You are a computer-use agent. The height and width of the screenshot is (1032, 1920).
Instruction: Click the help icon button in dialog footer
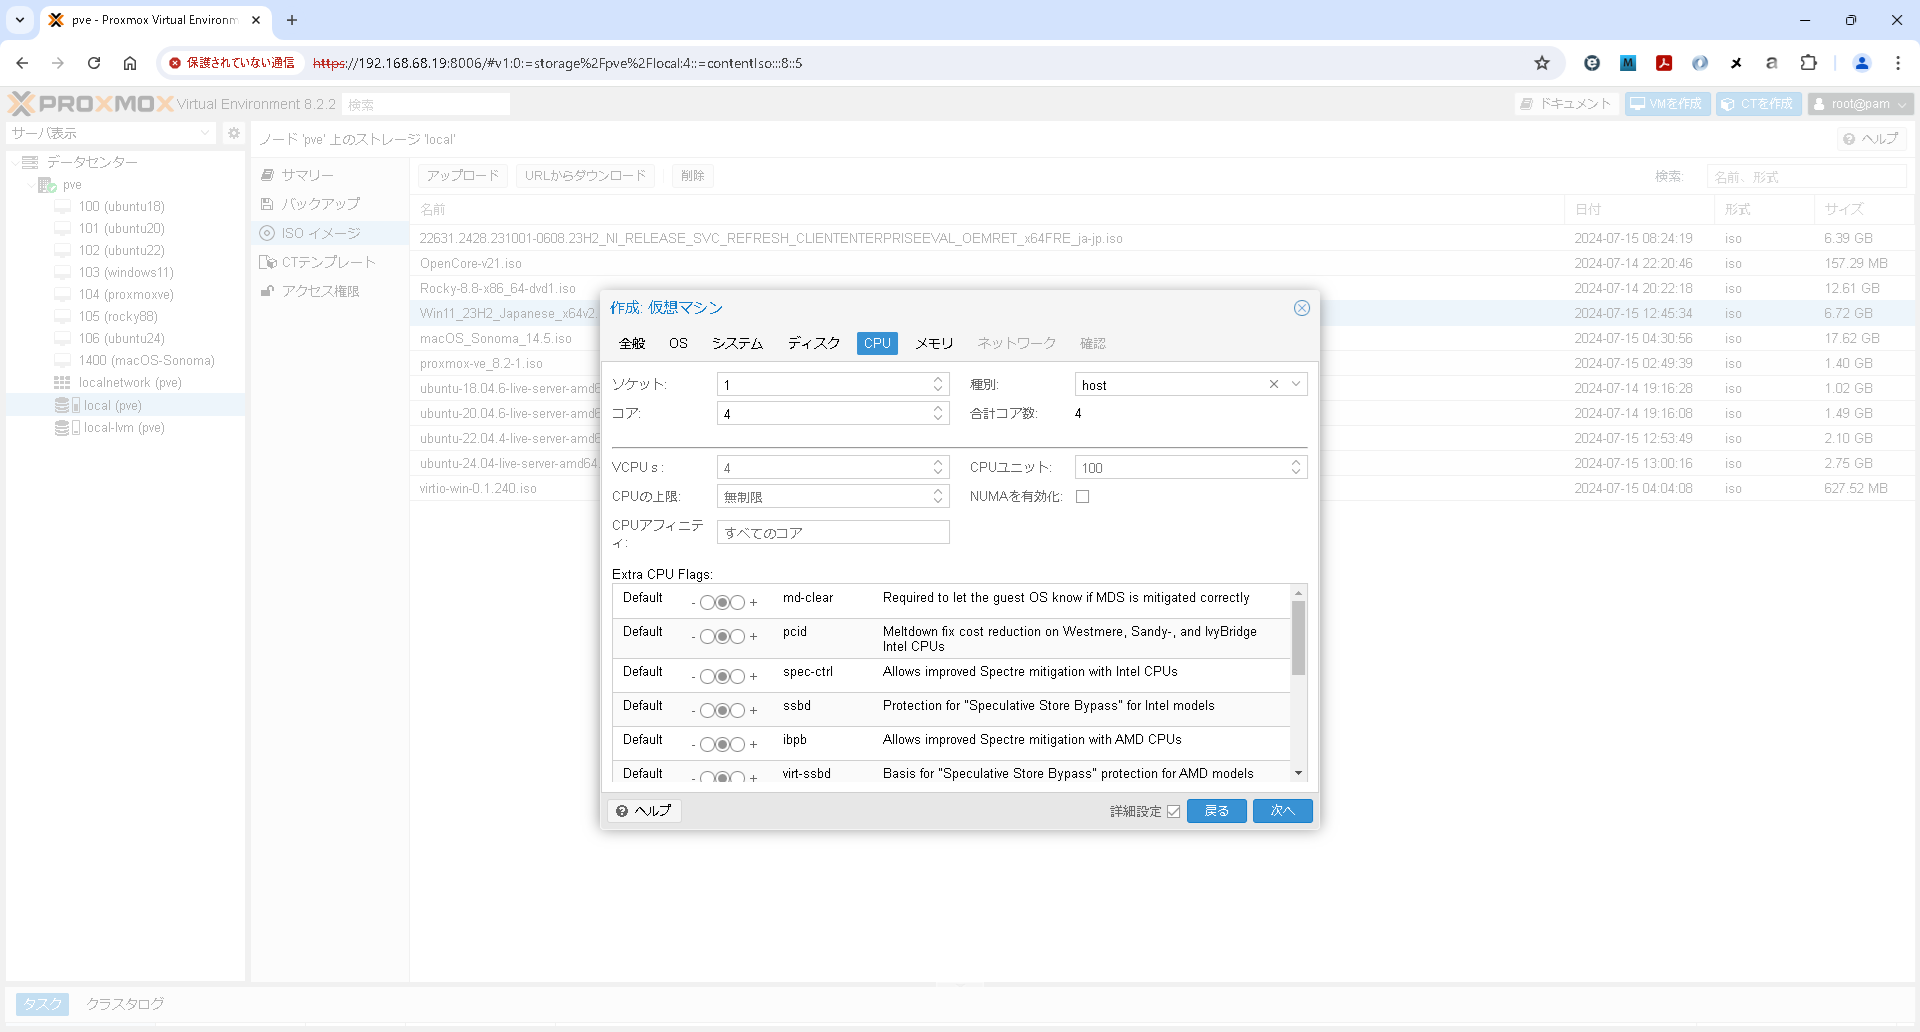[644, 811]
